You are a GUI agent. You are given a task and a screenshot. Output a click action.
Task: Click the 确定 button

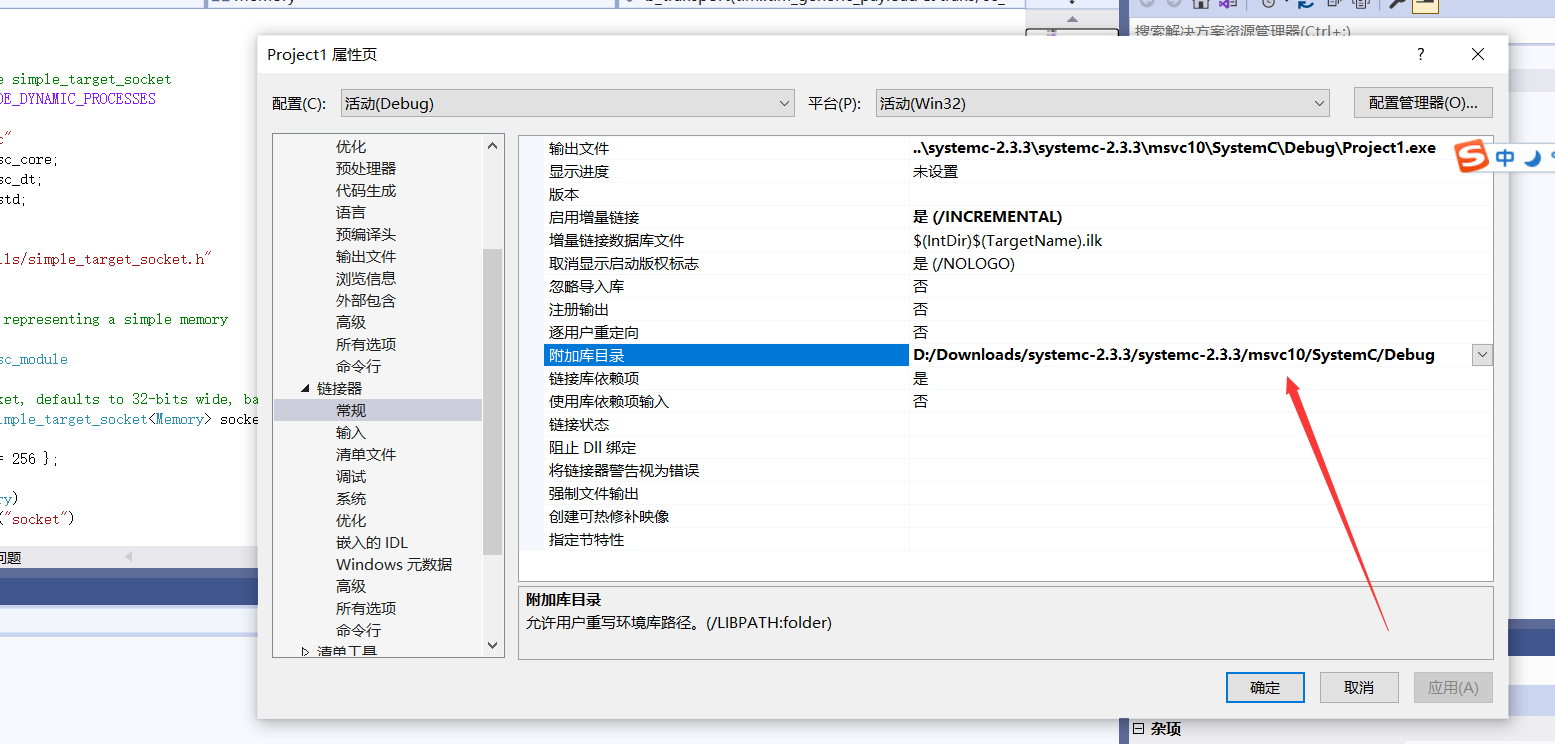point(1264,687)
